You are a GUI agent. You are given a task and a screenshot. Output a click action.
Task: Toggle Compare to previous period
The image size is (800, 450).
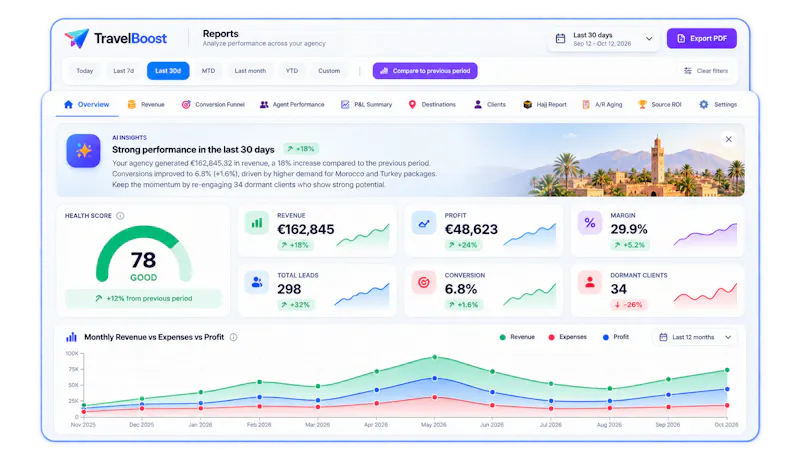pos(425,71)
